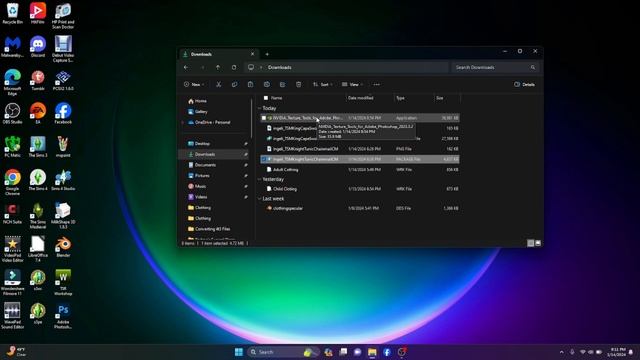Launch The Sims Medieval desktop shortcut
640x360 pixels.
(38, 216)
